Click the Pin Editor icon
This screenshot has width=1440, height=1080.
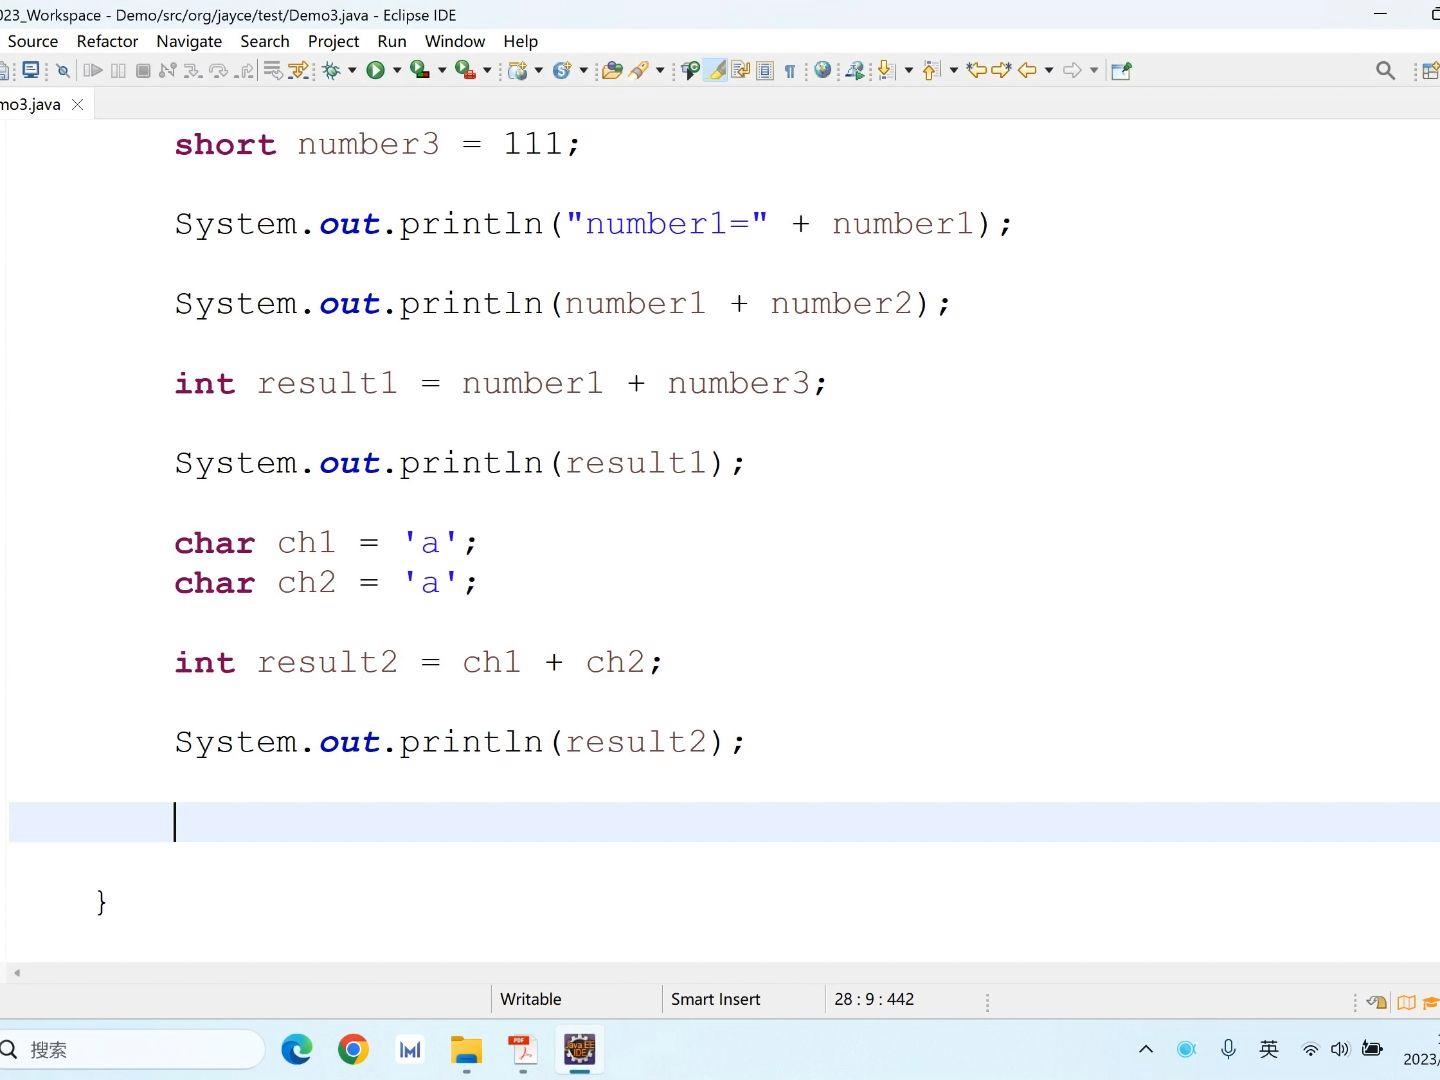coord(1121,70)
